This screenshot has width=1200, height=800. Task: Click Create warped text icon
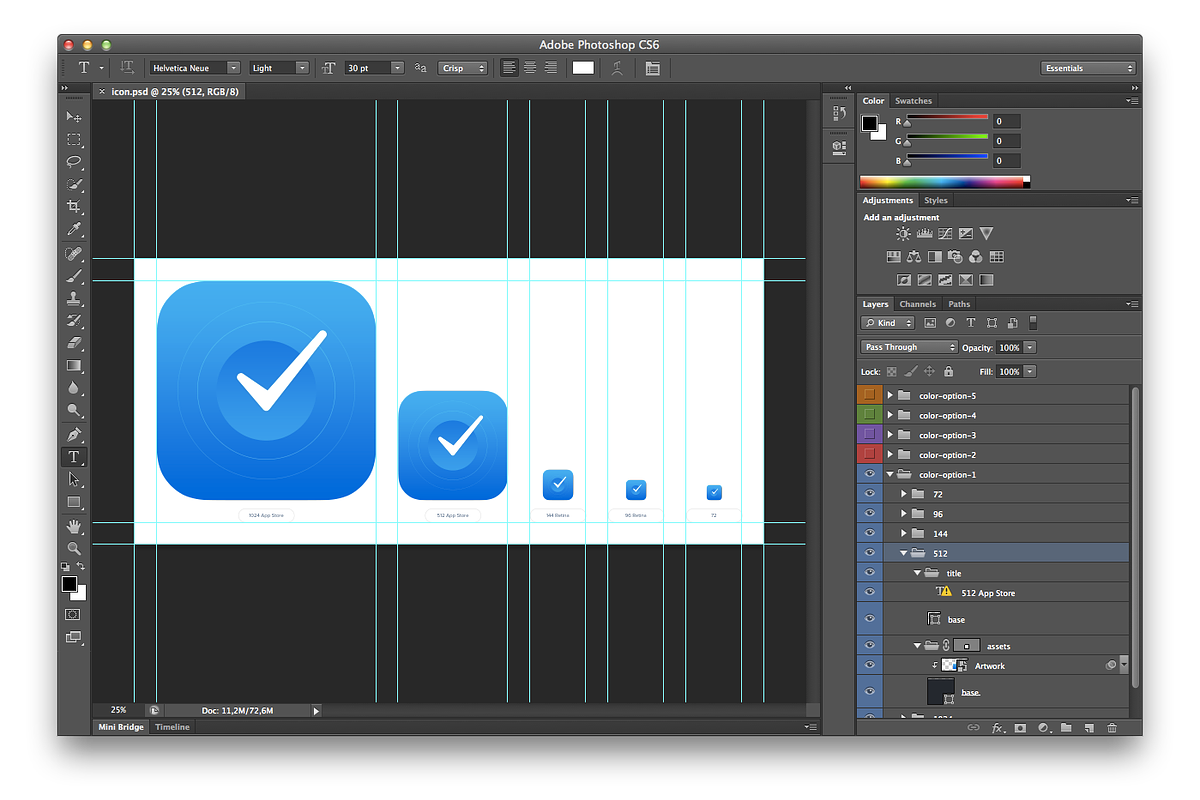point(618,68)
